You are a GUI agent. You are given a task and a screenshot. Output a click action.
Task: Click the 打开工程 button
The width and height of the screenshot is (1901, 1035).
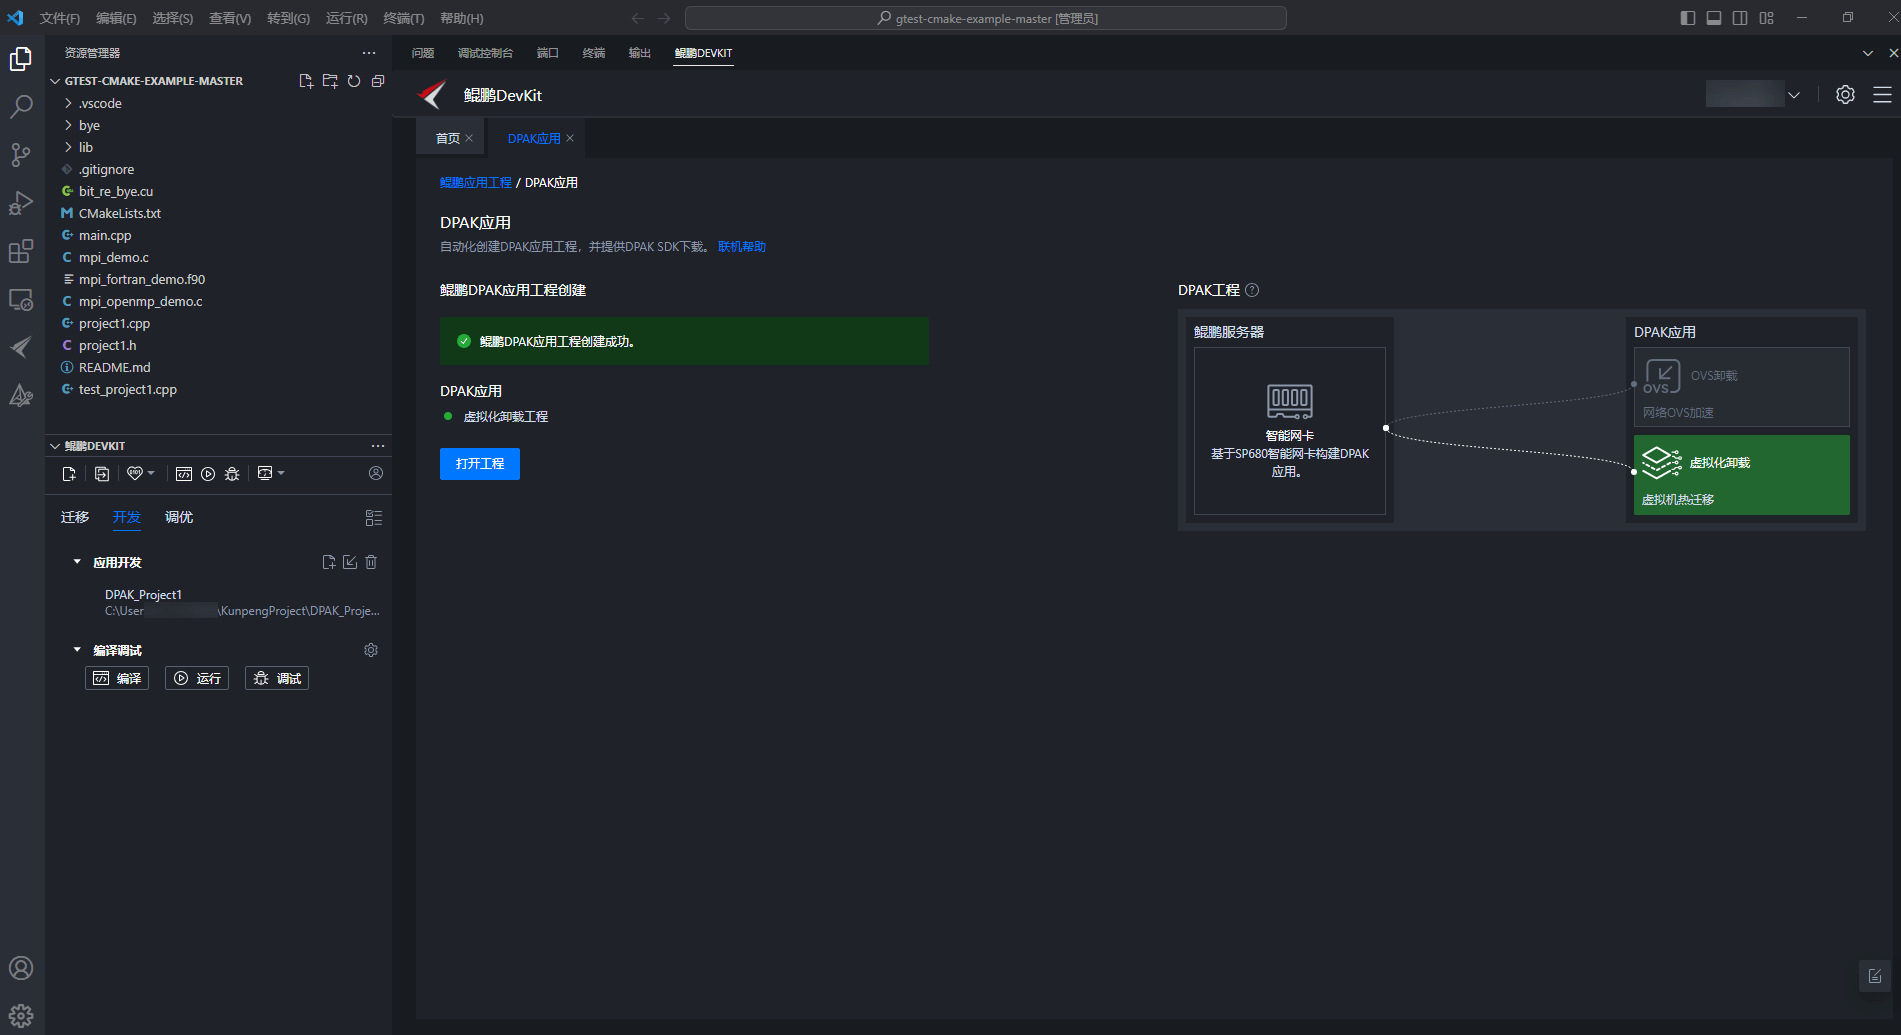480,464
